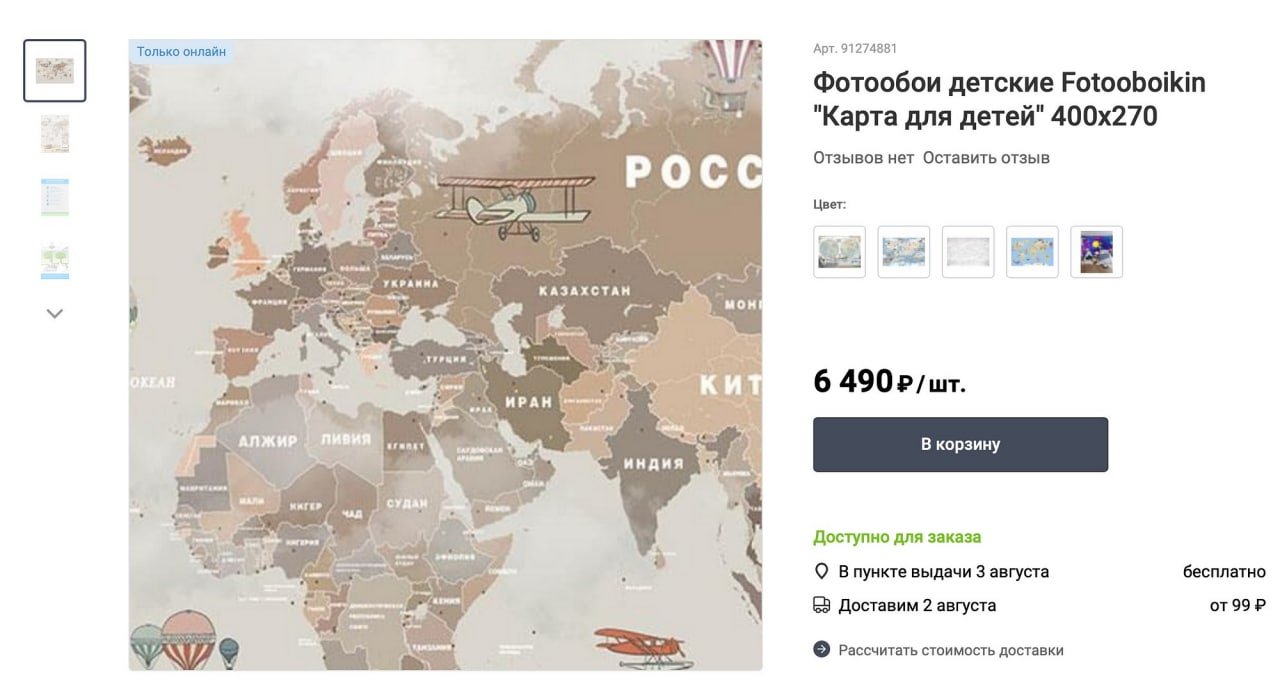This screenshot has height=686, width=1280.
Task: Click the delivery truck icon
Action: tap(822, 605)
